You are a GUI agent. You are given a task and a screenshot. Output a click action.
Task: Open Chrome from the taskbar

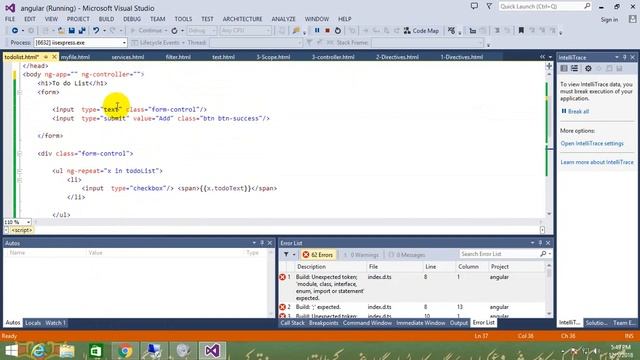click(x=125, y=351)
